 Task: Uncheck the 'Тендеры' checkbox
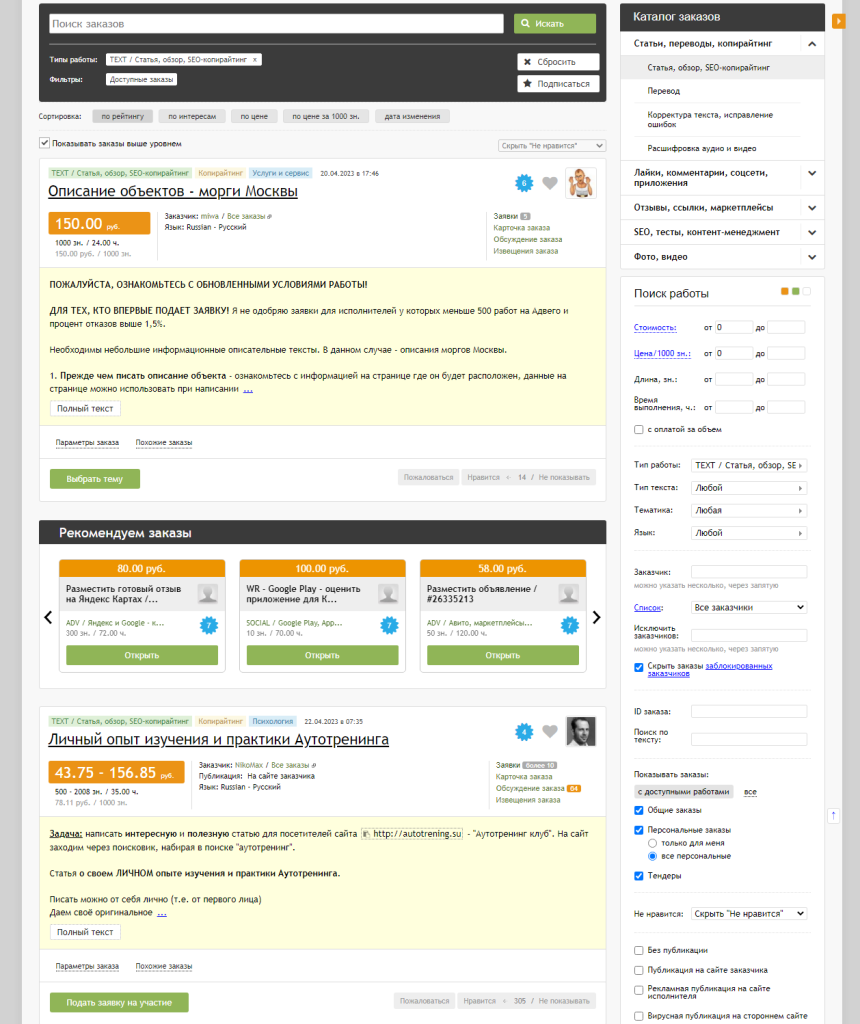639,876
